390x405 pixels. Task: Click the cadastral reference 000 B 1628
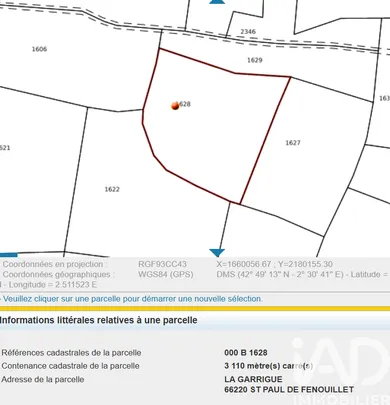pos(246,353)
